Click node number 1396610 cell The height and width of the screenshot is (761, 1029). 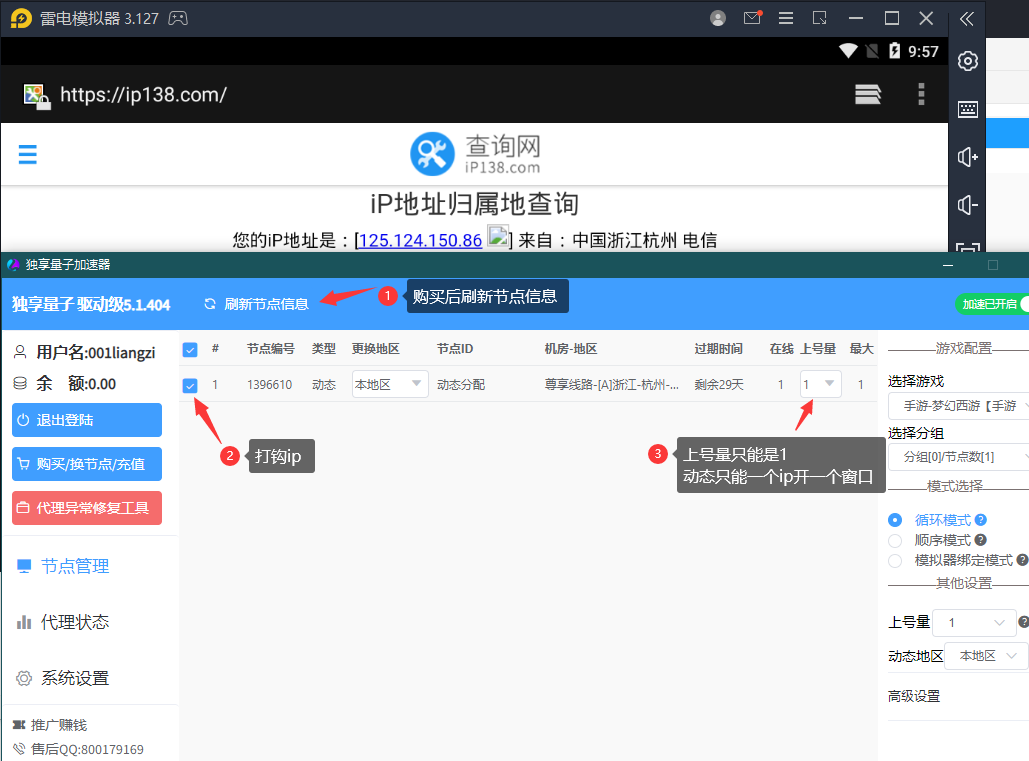[270, 385]
